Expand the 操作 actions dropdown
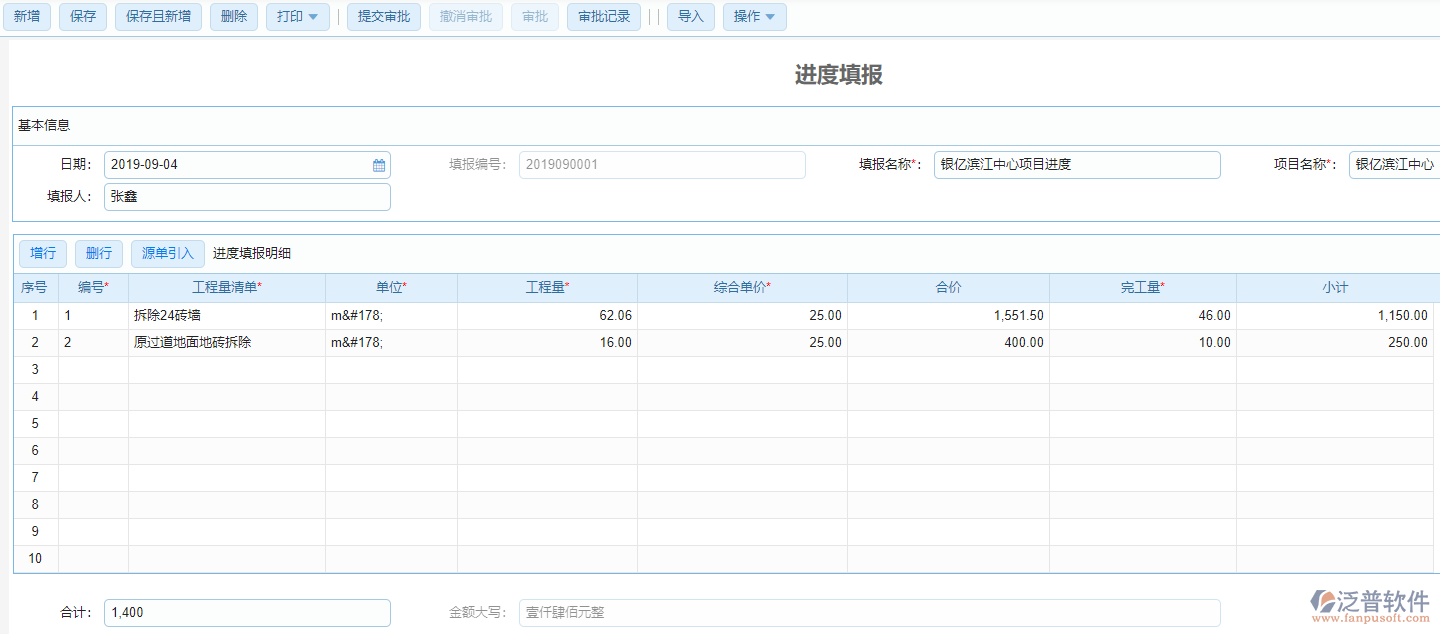 pyautogui.click(x=754, y=16)
